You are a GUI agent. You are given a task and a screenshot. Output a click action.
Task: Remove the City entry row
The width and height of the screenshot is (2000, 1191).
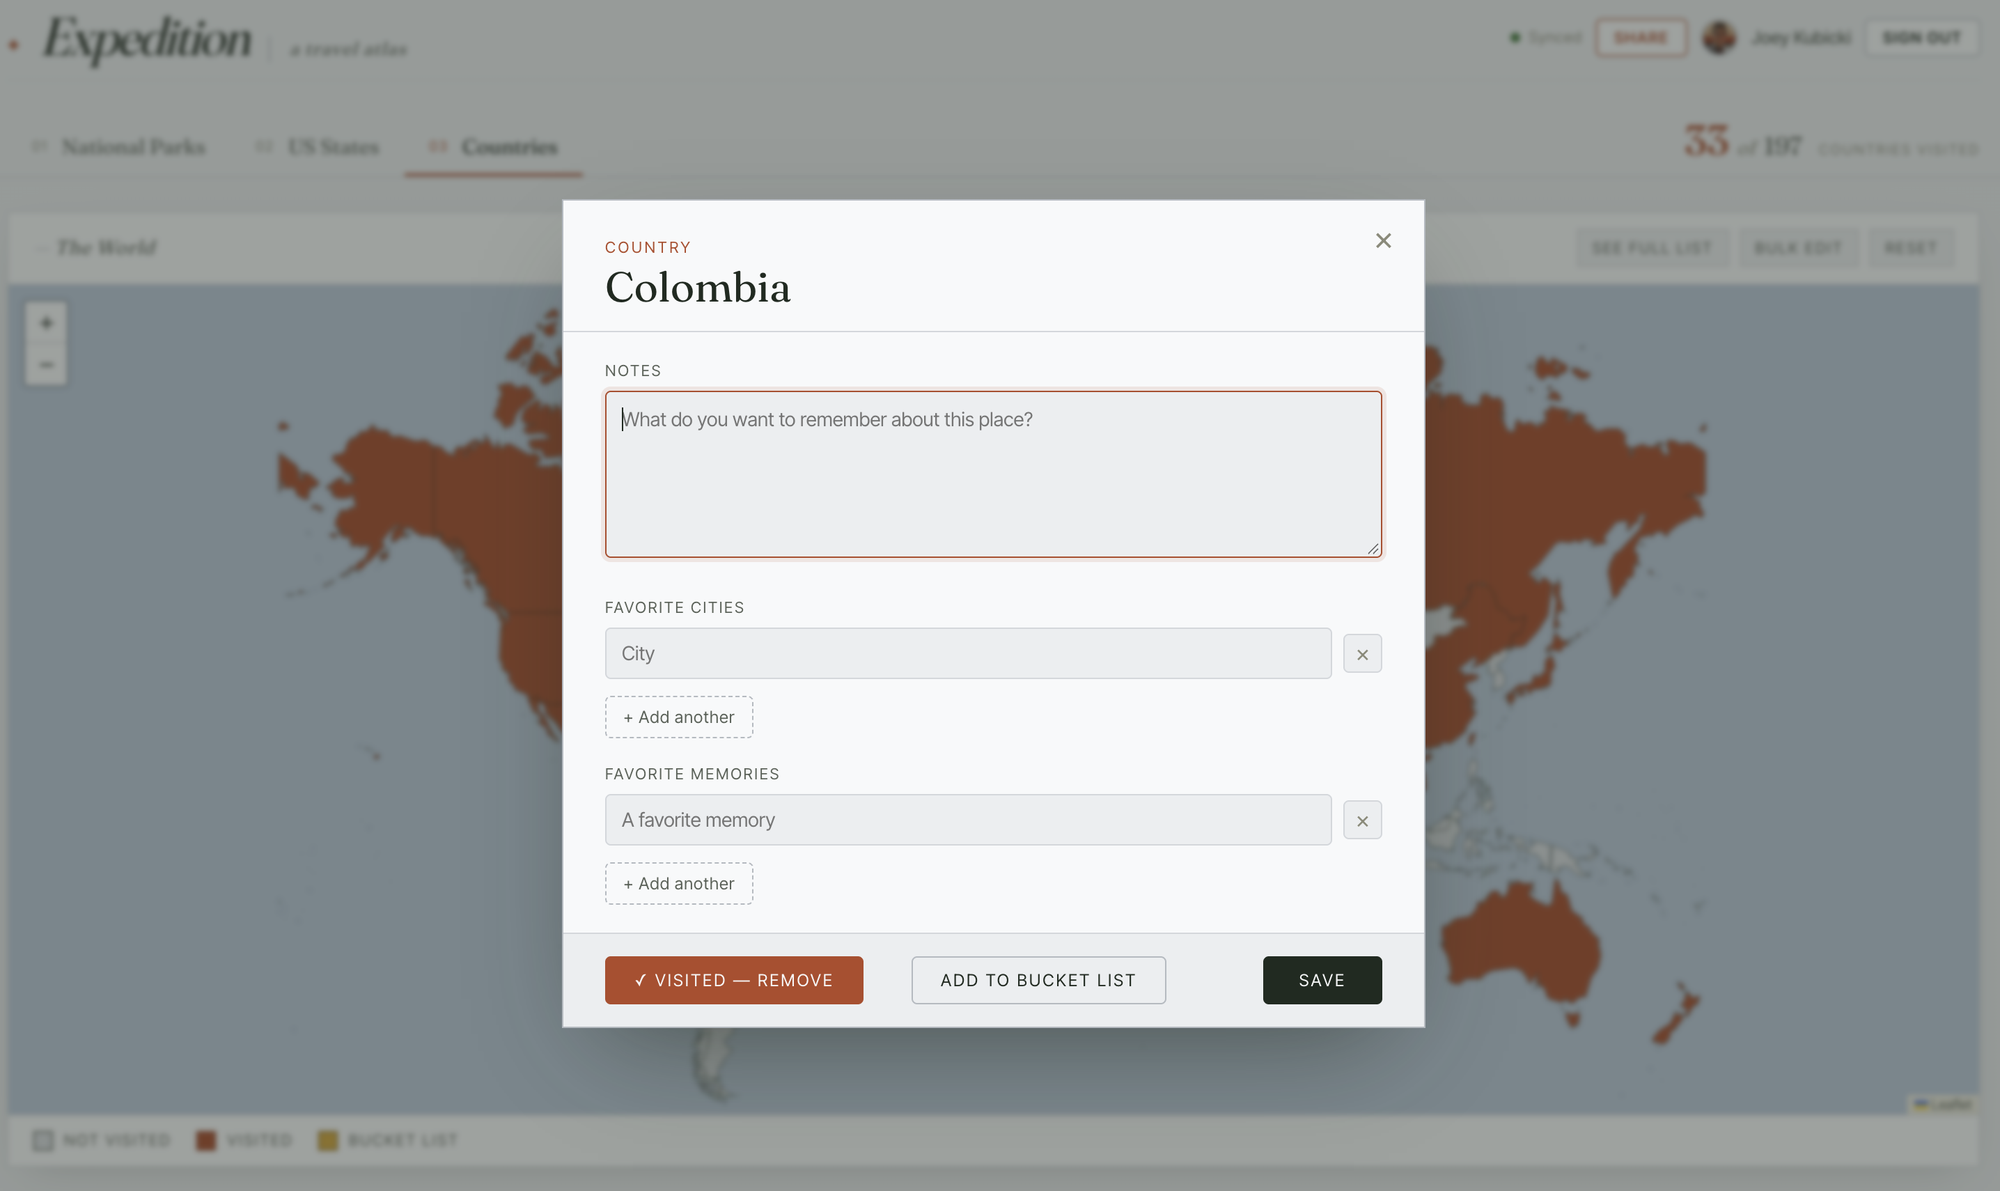click(x=1362, y=654)
